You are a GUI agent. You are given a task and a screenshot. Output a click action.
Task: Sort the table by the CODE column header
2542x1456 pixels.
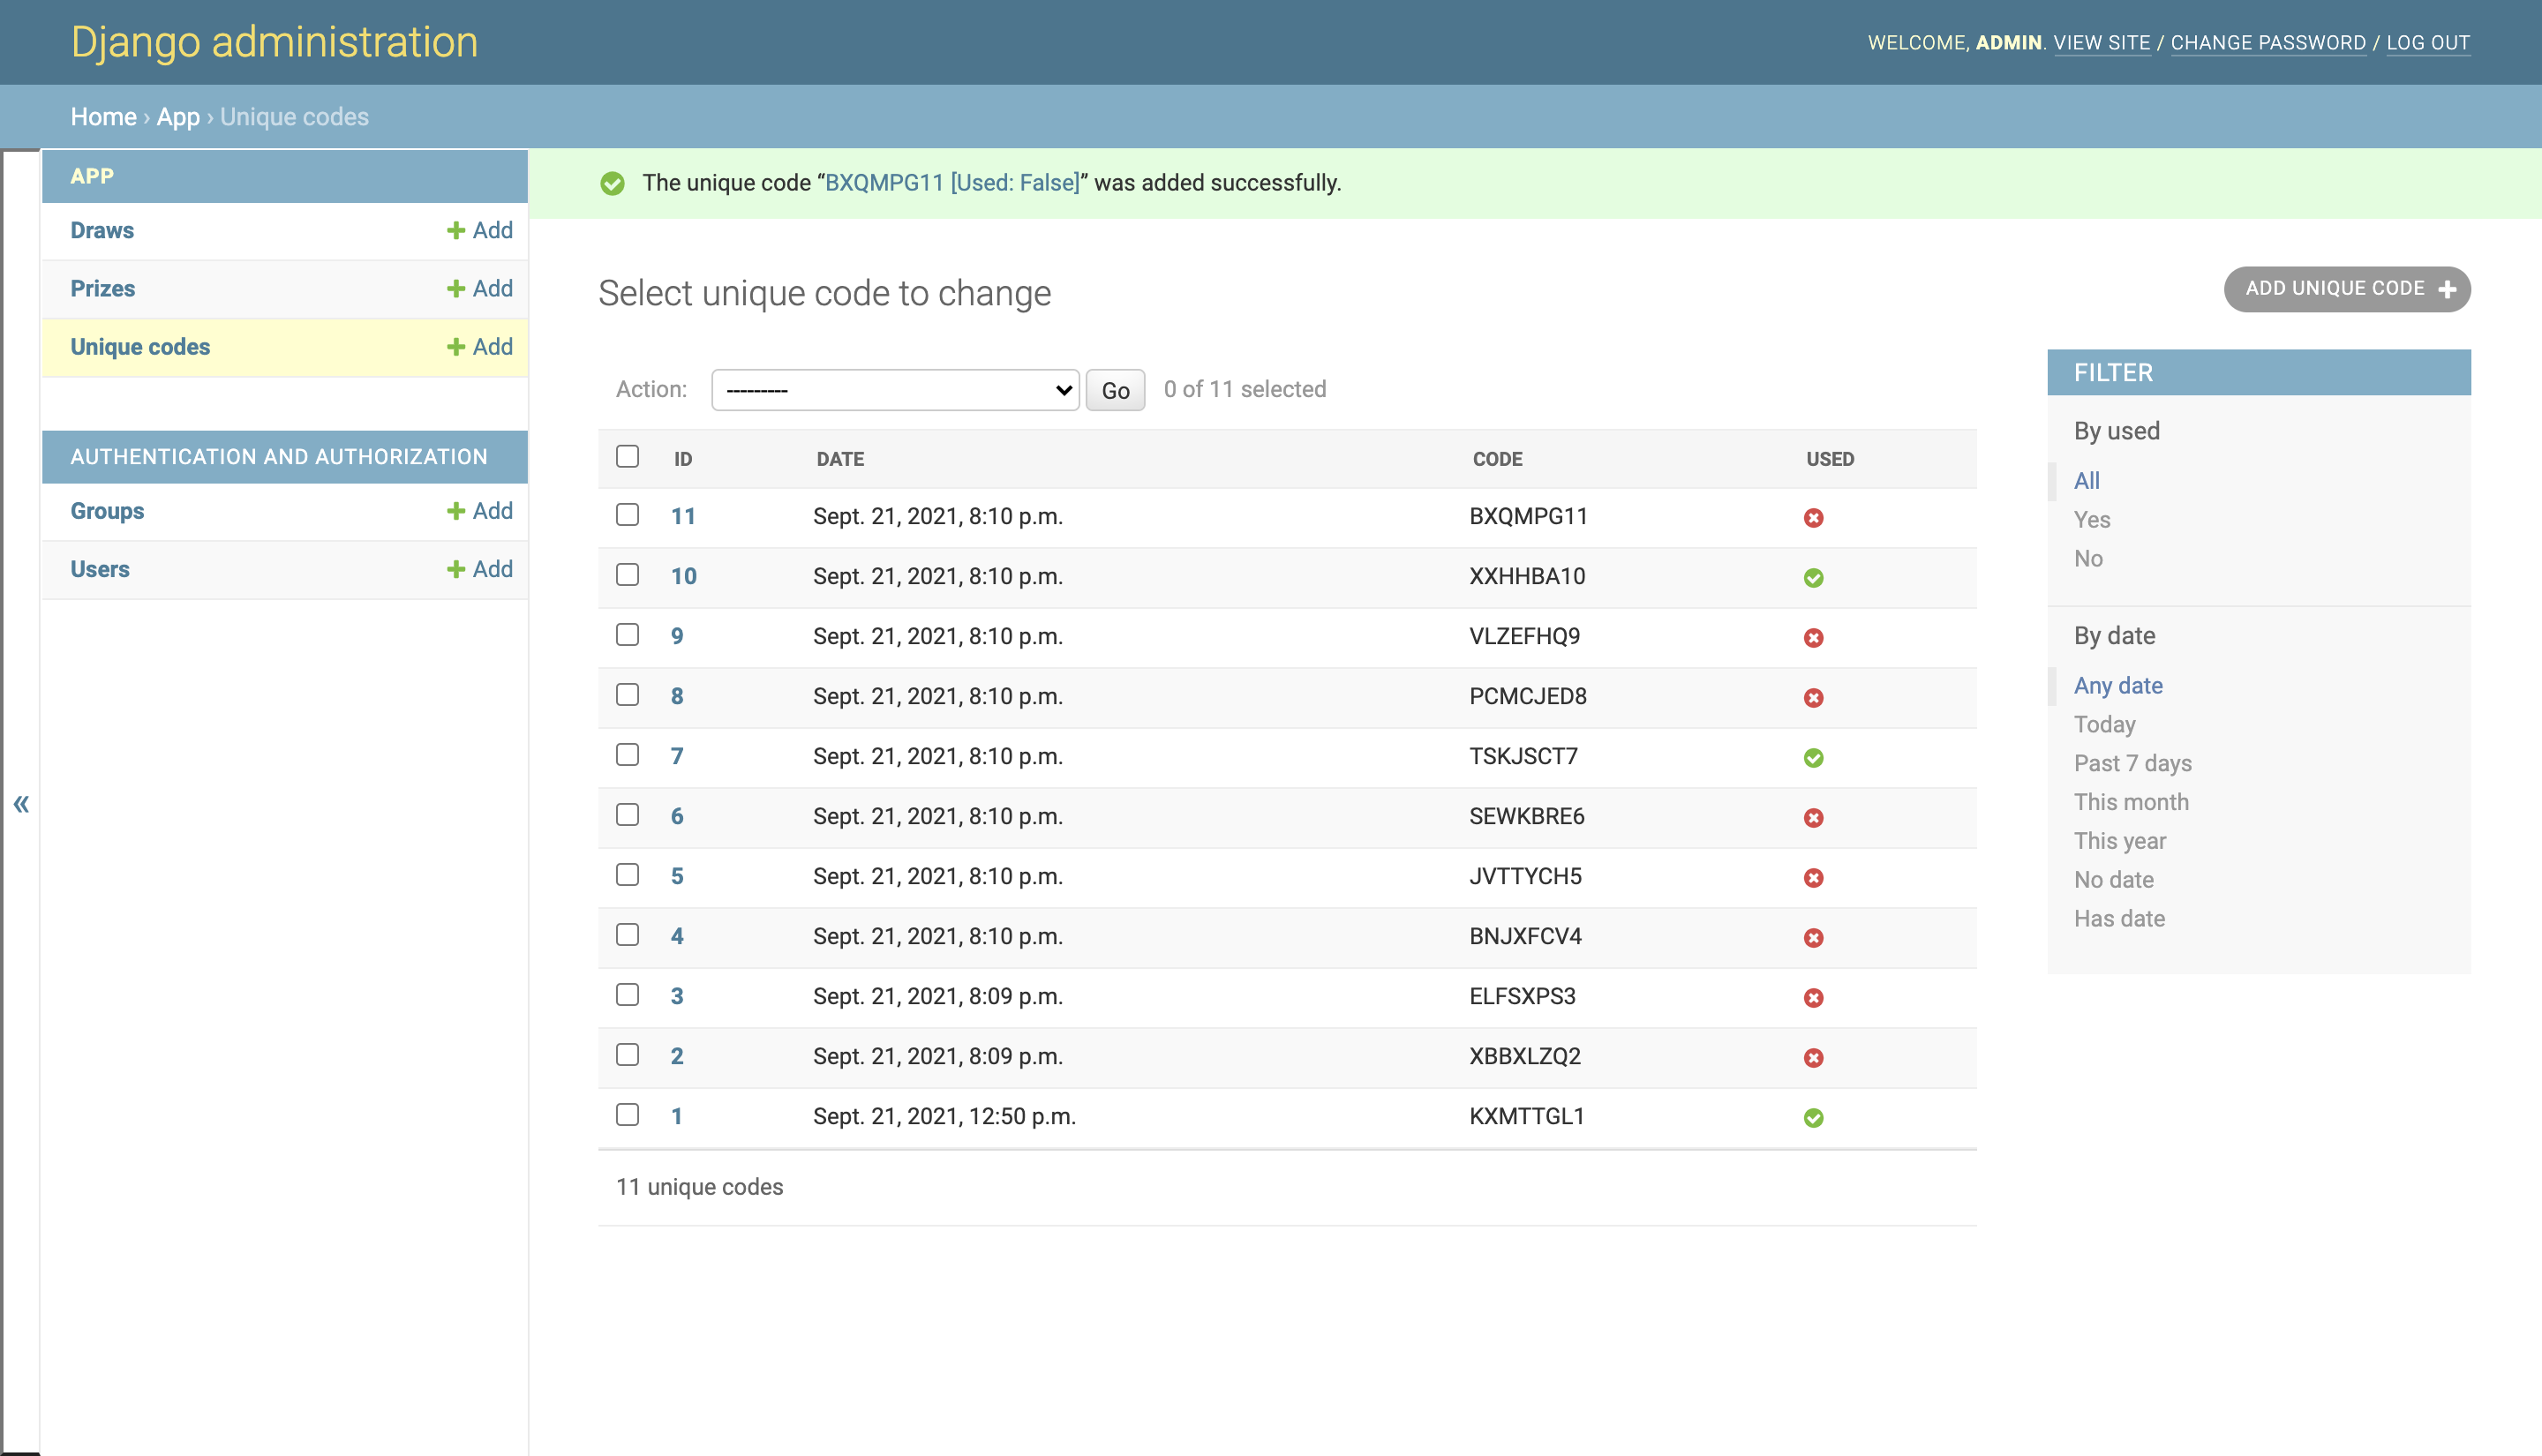pos(1497,459)
